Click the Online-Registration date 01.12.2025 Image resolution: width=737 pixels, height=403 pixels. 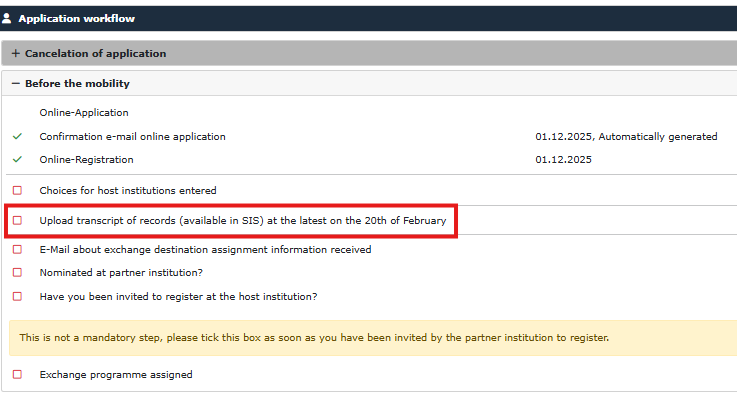pyautogui.click(x=564, y=160)
